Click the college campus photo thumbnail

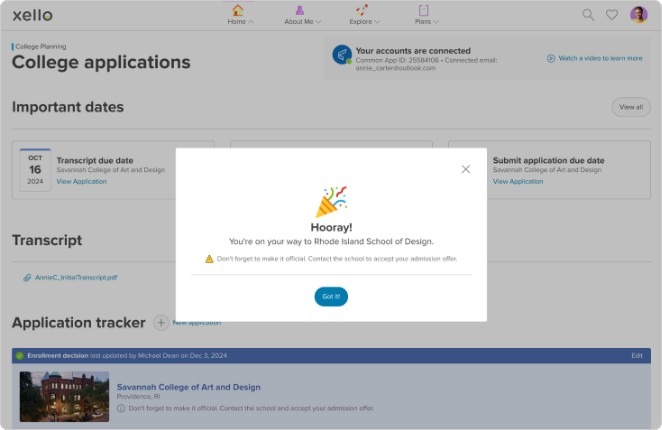coord(64,397)
